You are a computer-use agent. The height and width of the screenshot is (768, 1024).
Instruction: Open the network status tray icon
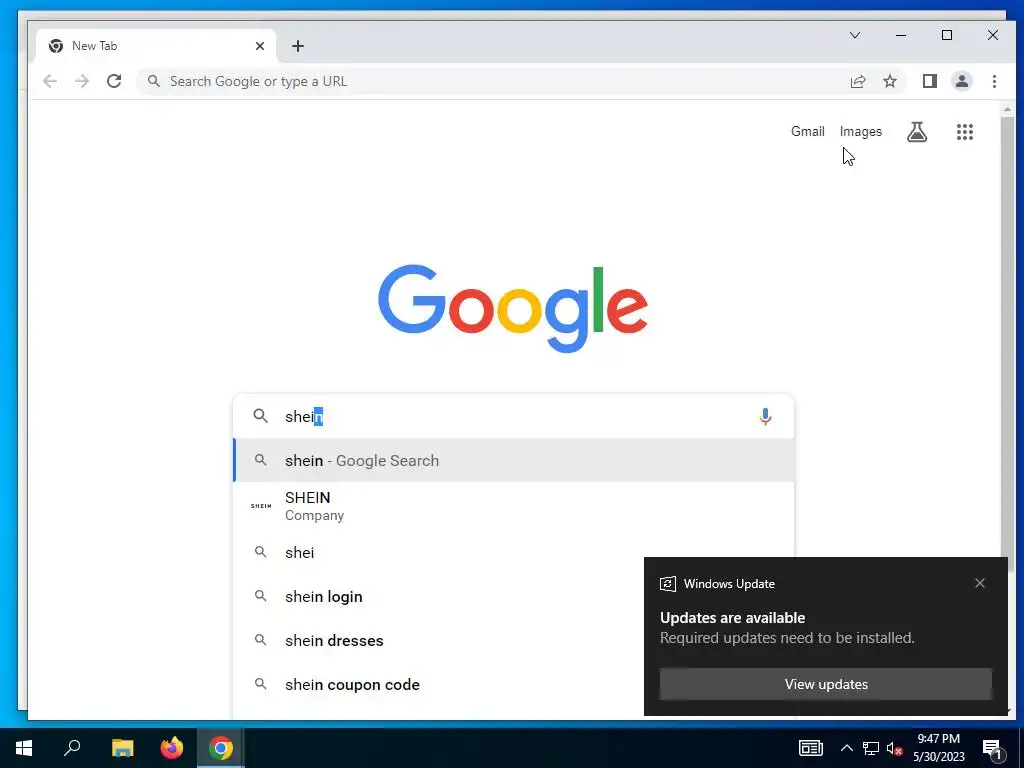point(871,748)
